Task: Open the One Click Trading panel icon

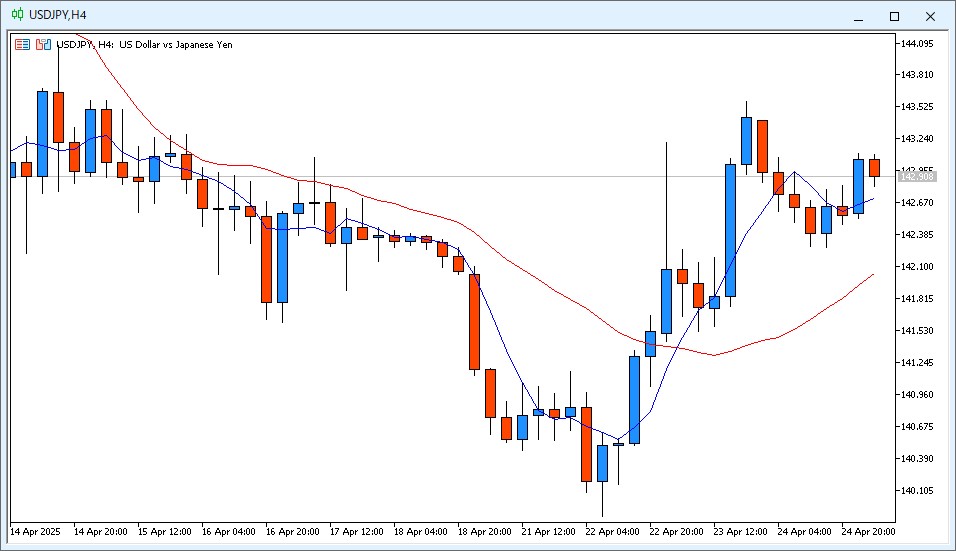Action: (23, 44)
